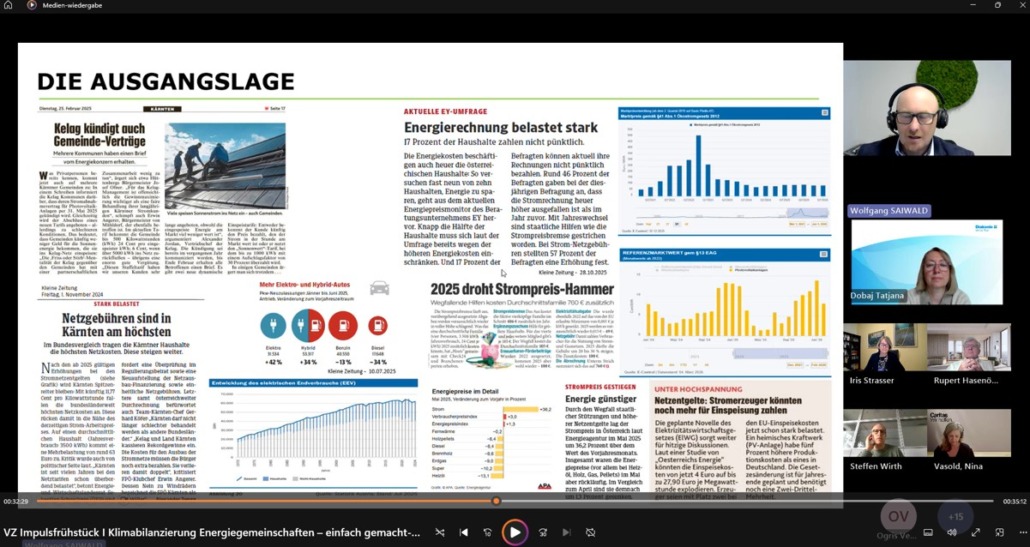Toggle repeat mode
This screenshot has width=1030, height=547.
(591, 533)
